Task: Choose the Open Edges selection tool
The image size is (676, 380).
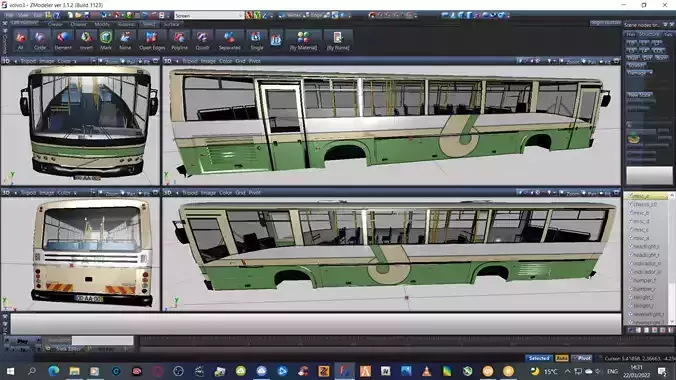Action: [152, 41]
